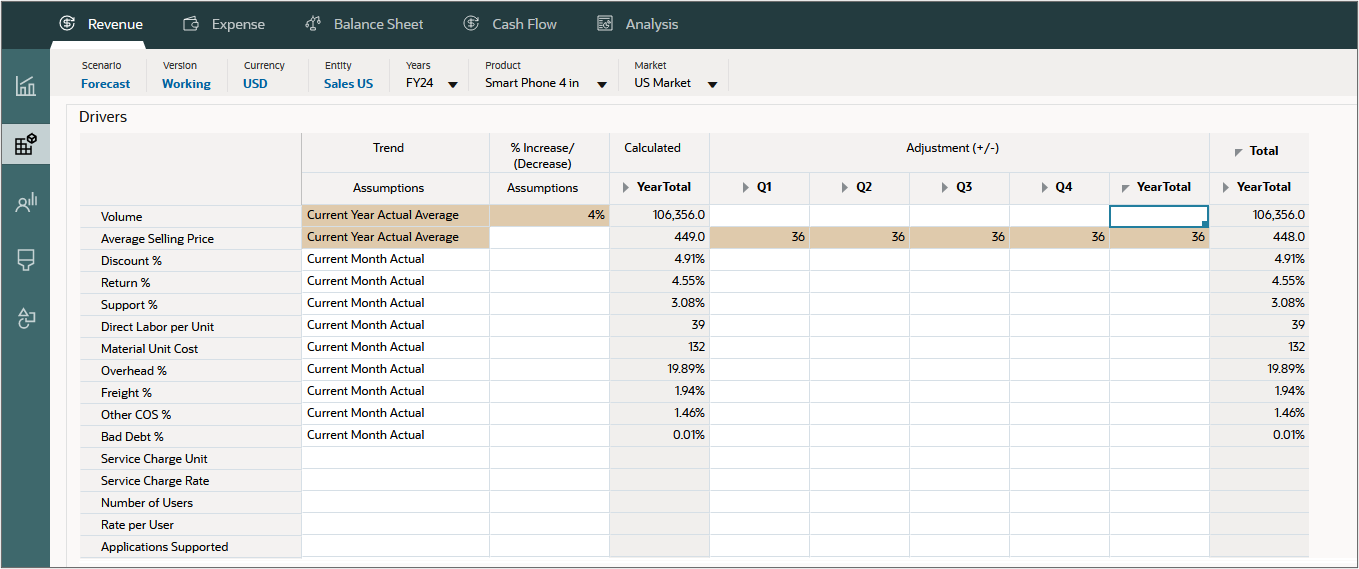Click the Average Selling Price trend cell
Viewport: 1359px width, 569px height.
(395, 237)
